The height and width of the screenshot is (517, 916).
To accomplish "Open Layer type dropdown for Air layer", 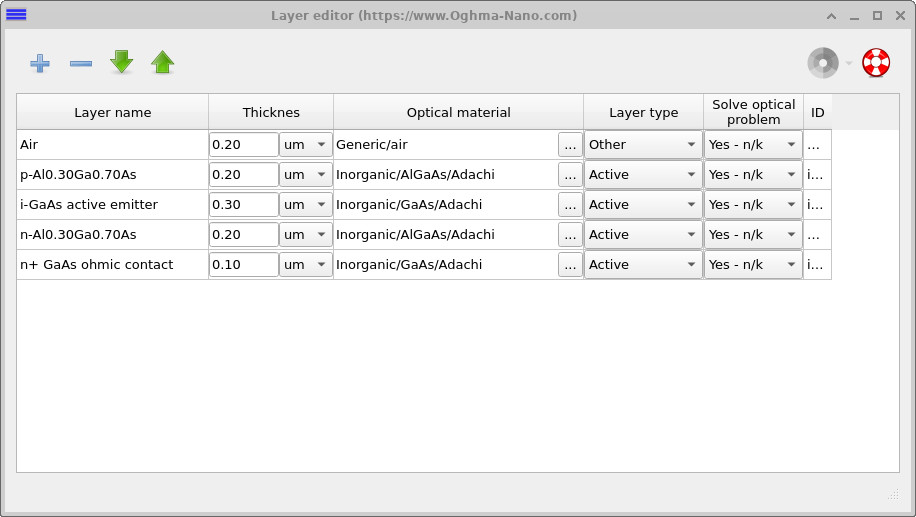I will pyautogui.click(x=643, y=144).
